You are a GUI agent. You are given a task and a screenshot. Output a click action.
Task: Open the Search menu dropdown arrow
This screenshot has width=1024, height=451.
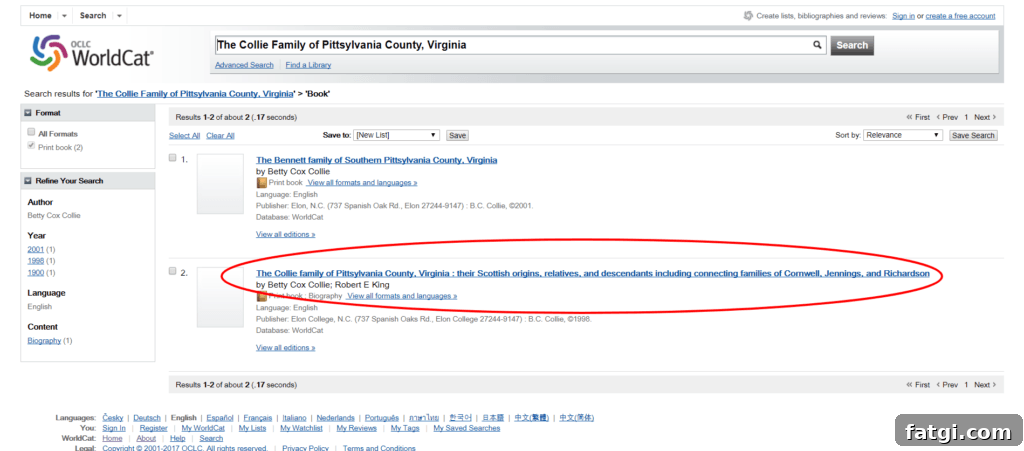(119, 16)
